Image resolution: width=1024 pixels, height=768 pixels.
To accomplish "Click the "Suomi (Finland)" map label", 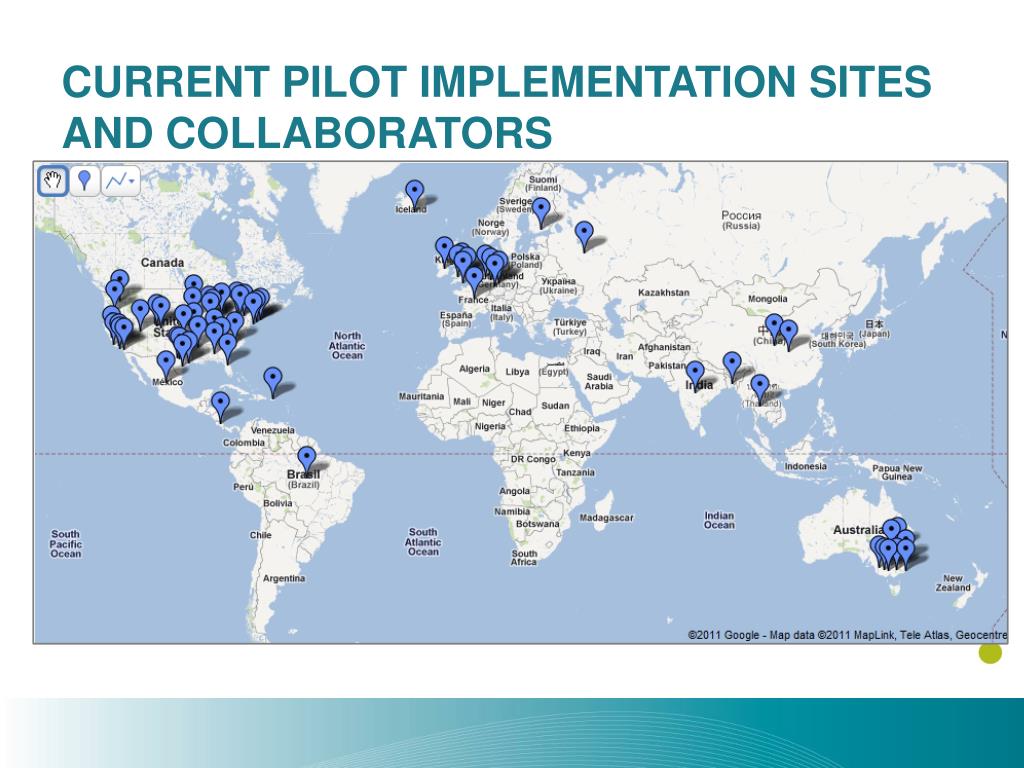I will (543, 184).
